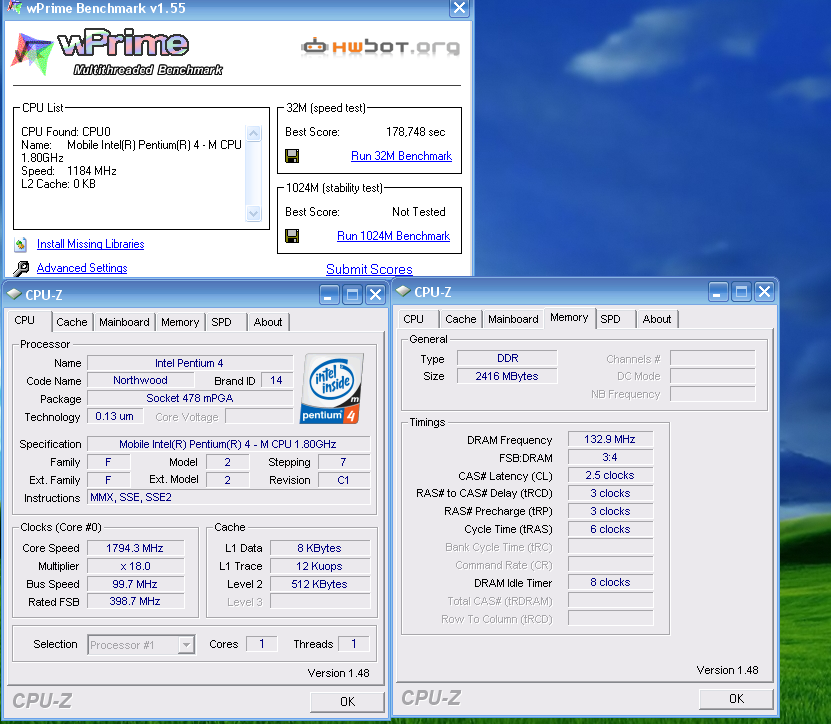Click the hwbot.org logo

[x=380, y=47]
